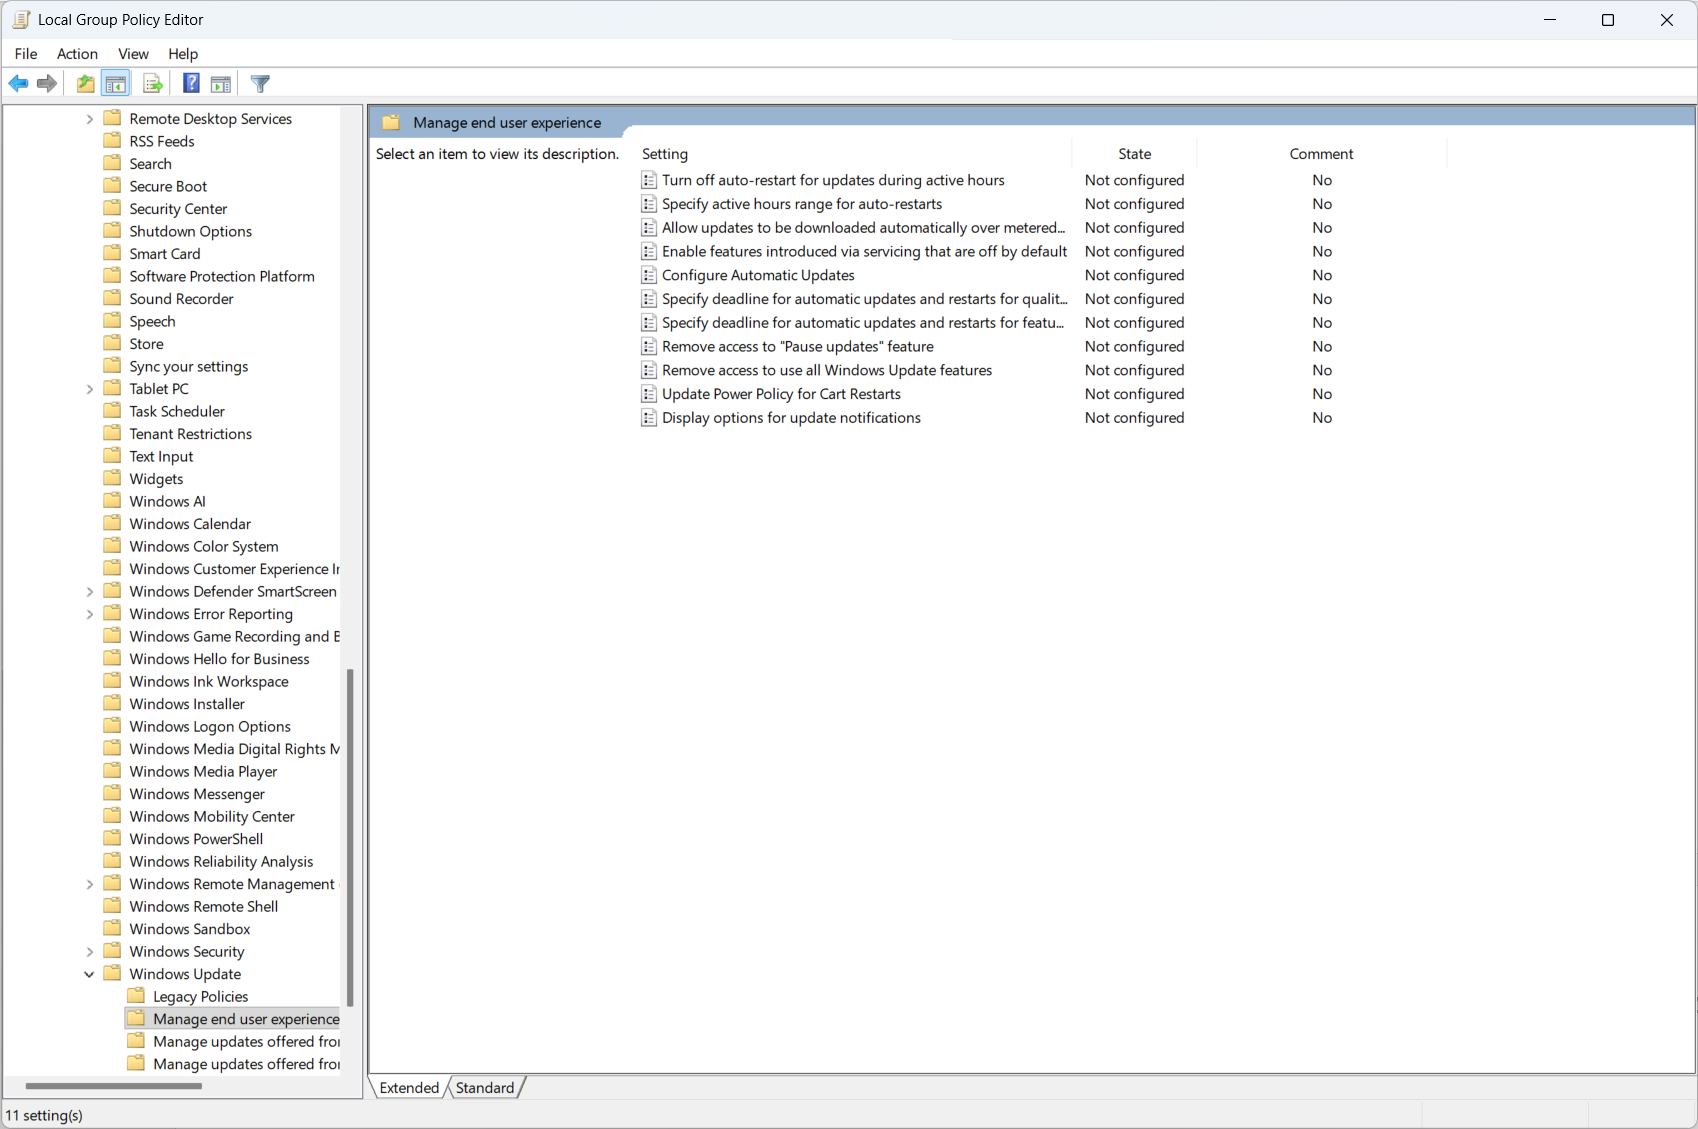Click the Show/Hide Action Pane icon
The width and height of the screenshot is (1698, 1129).
coord(220,83)
